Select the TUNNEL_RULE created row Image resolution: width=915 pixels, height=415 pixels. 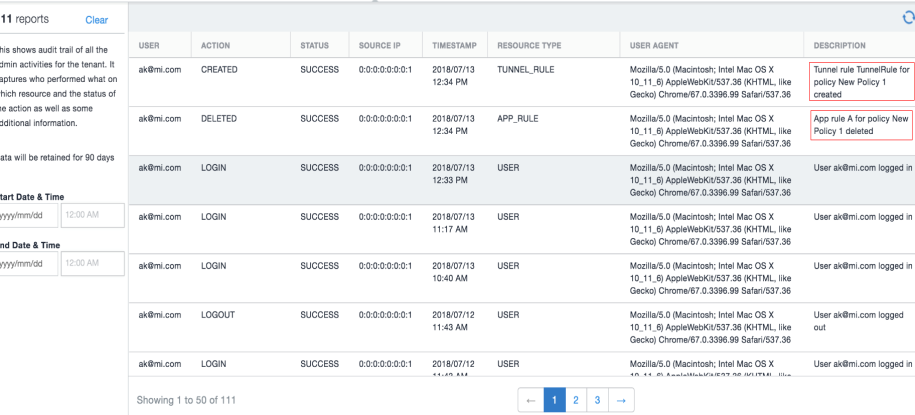pos(522,82)
